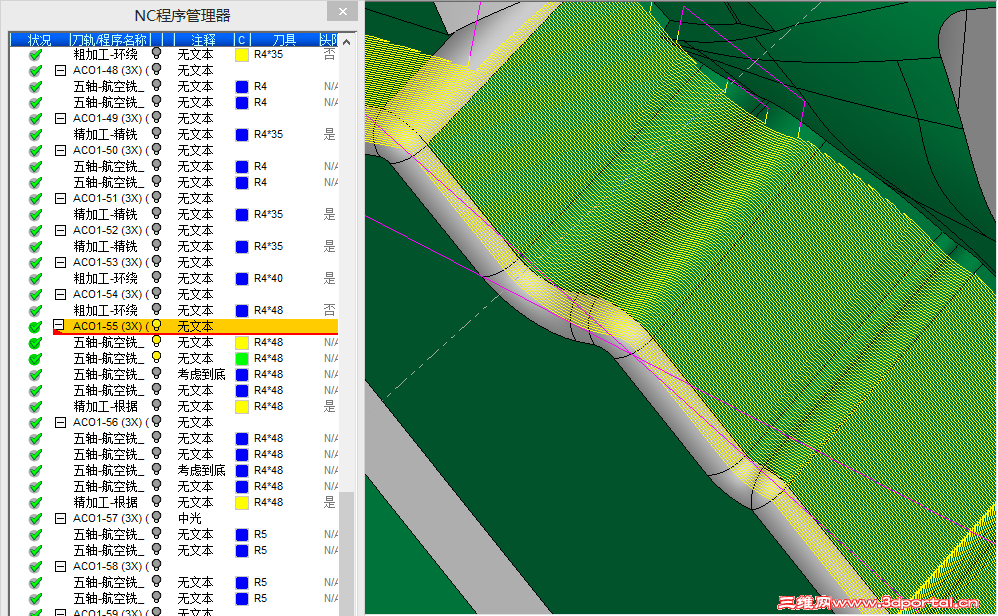Toggle the light bulb on AC01-58 row
The height and width of the screenshot is (616, 998).
pos(156,566)
